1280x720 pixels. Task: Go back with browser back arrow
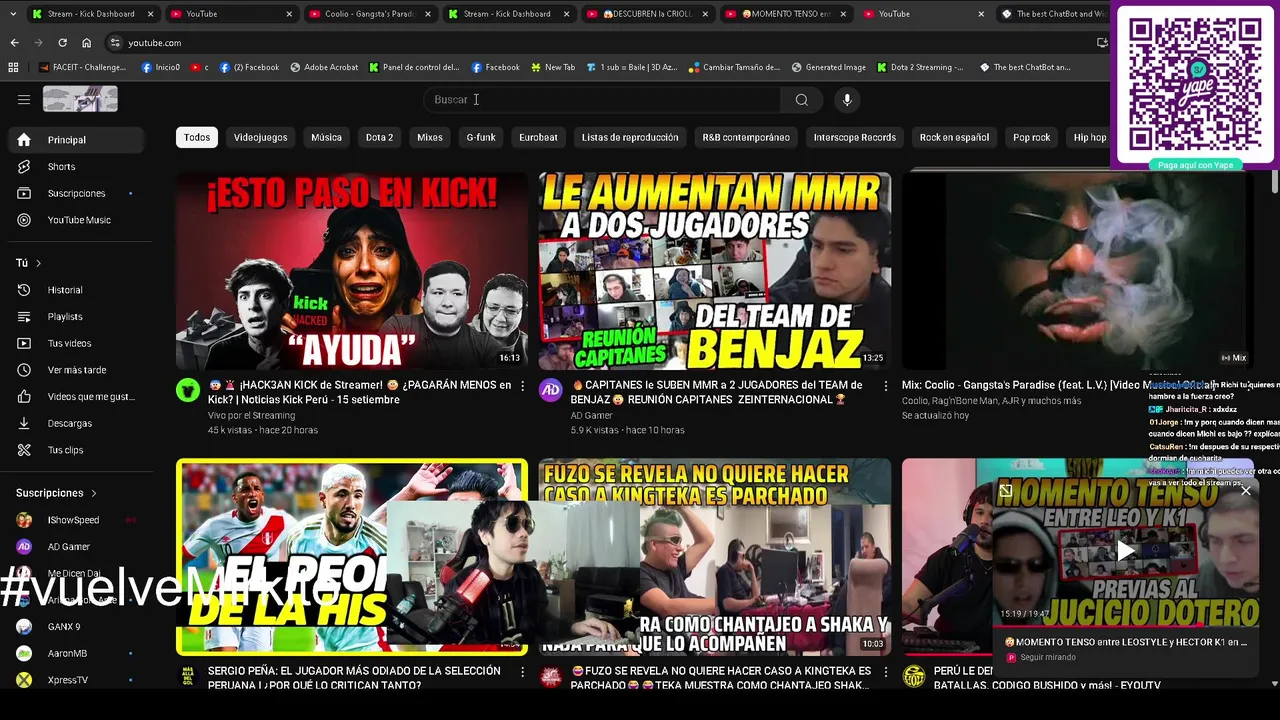[14, 43]
